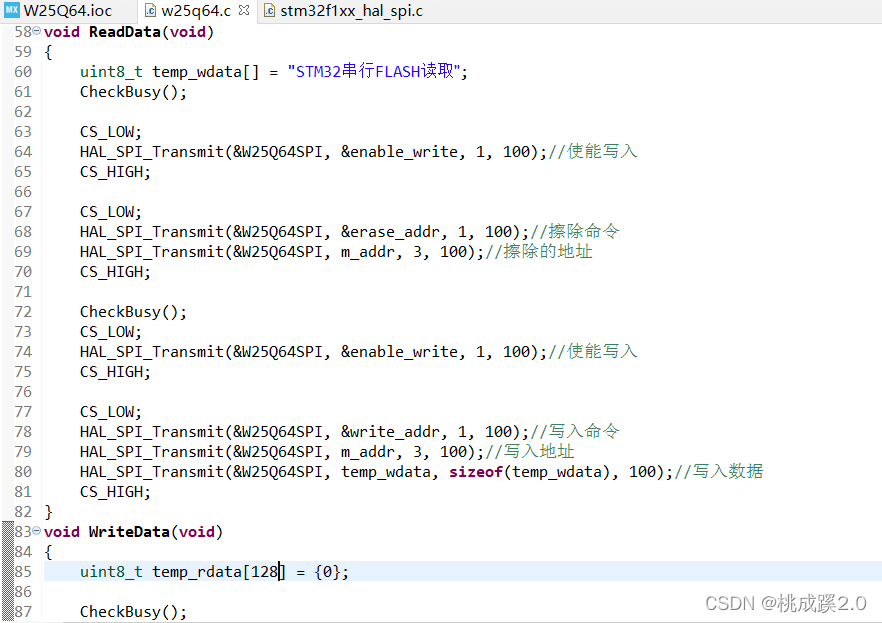Click the string "STM32串行FLASH读取"
The image size is (882, 623).
[x=374, y=71]
